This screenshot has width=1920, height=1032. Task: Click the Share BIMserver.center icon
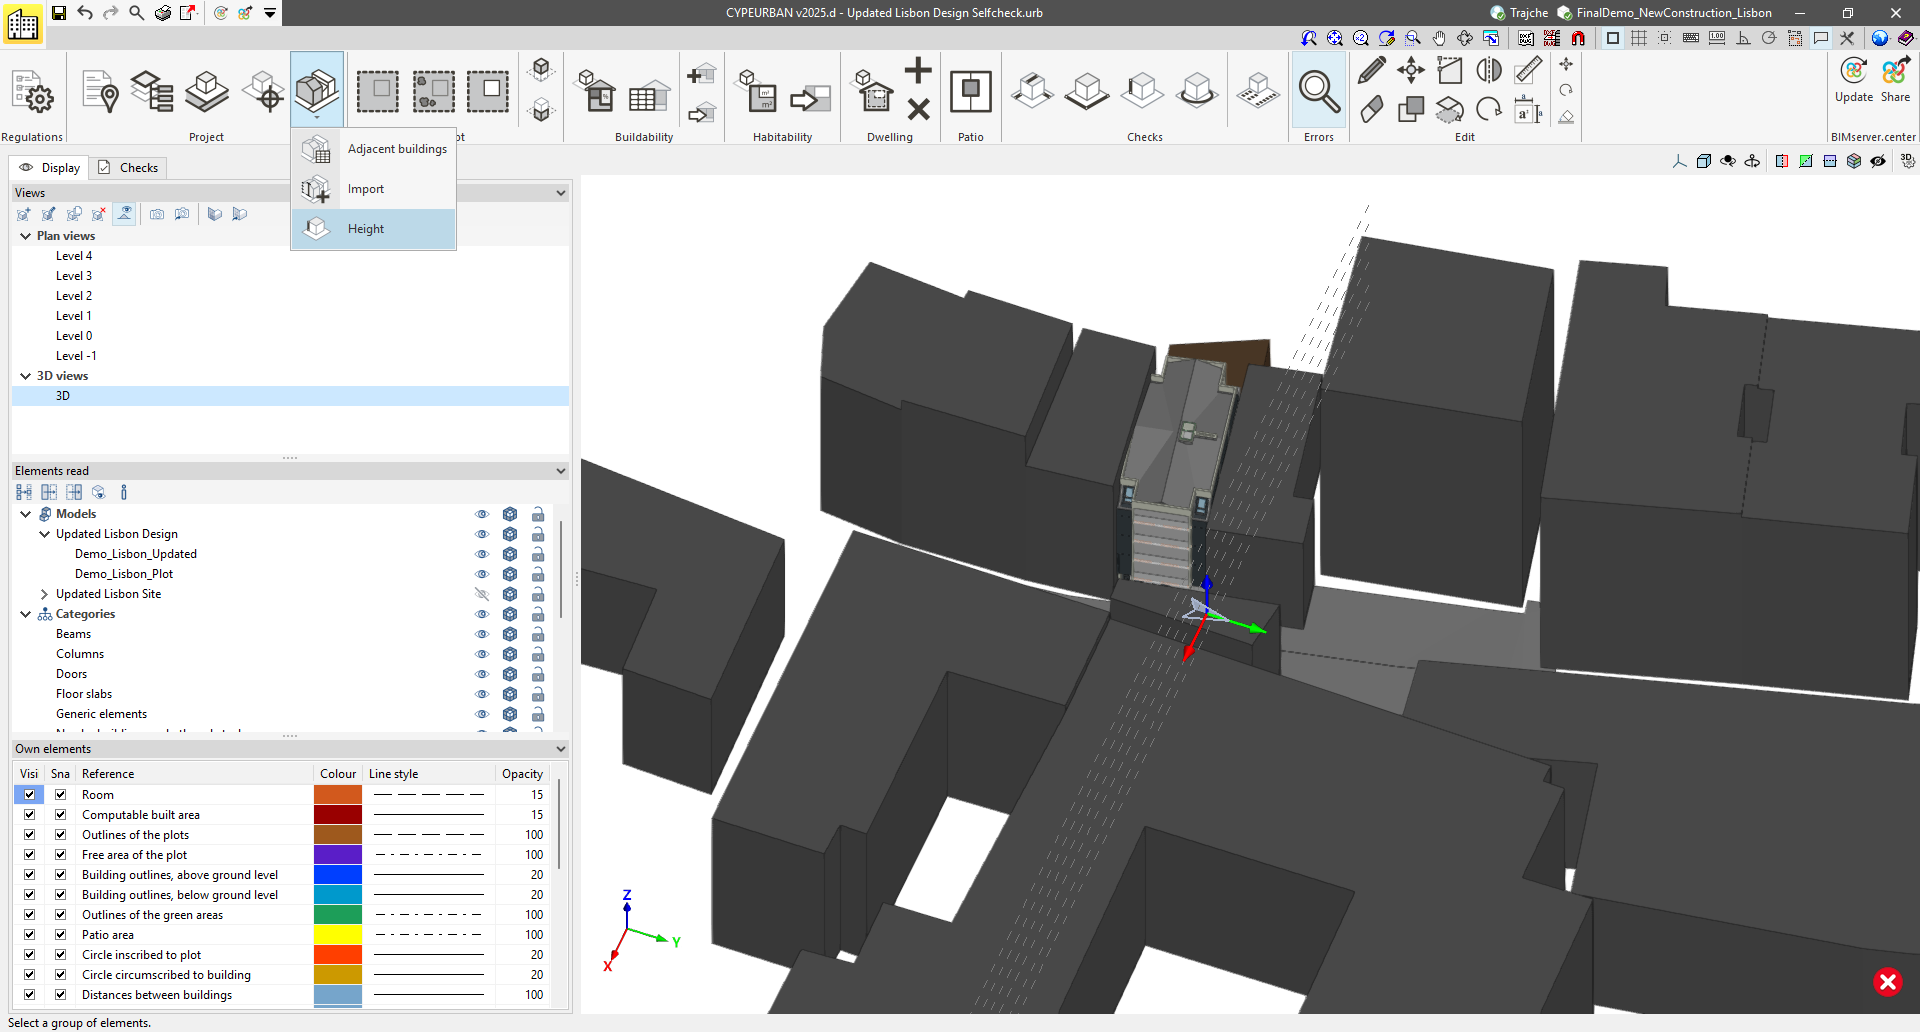[x=1895, y=72]
